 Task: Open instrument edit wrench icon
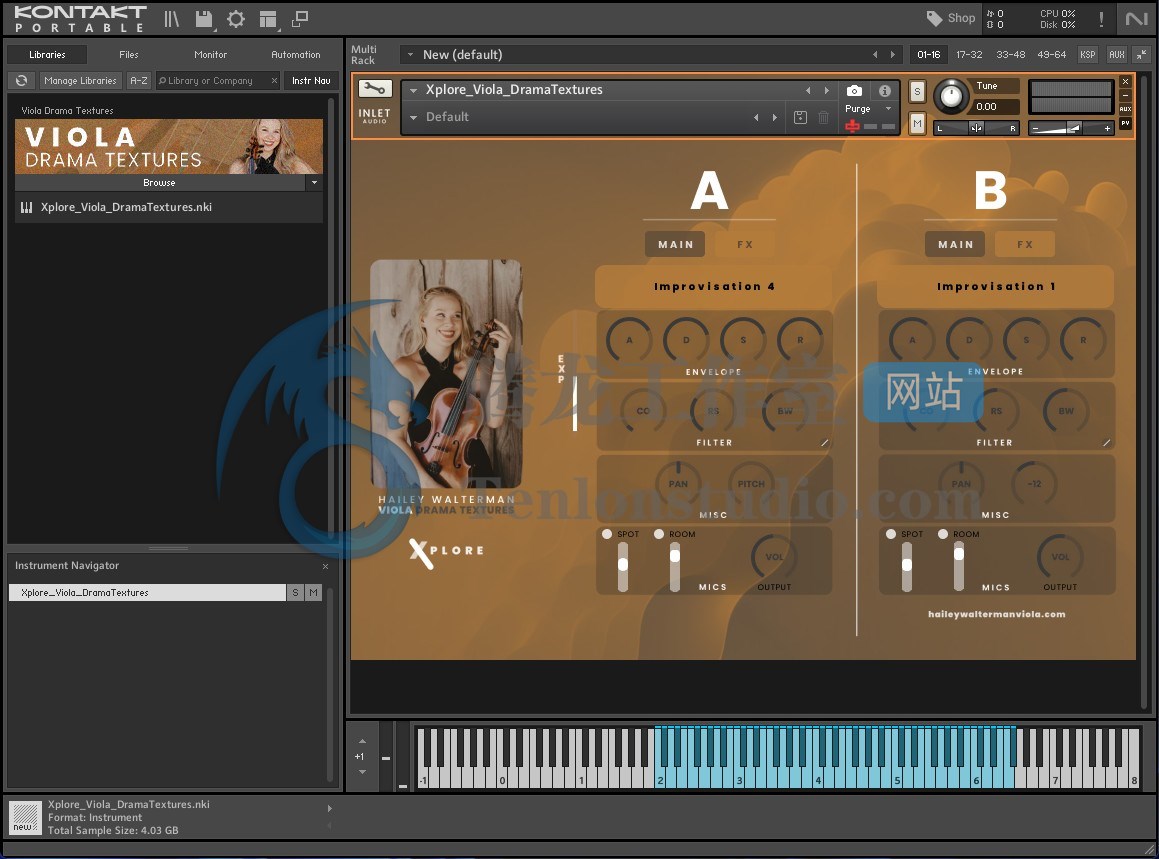(x=375, y=89)
